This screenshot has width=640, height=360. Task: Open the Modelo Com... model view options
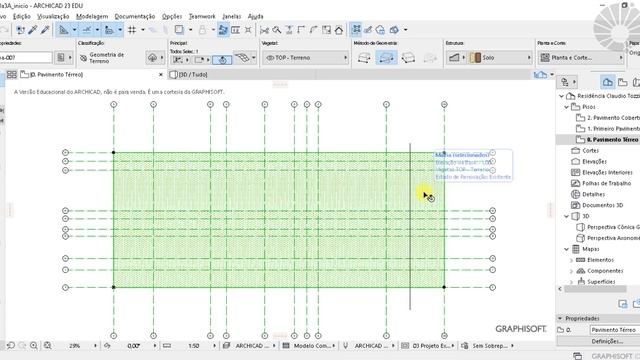coord(309,346)
